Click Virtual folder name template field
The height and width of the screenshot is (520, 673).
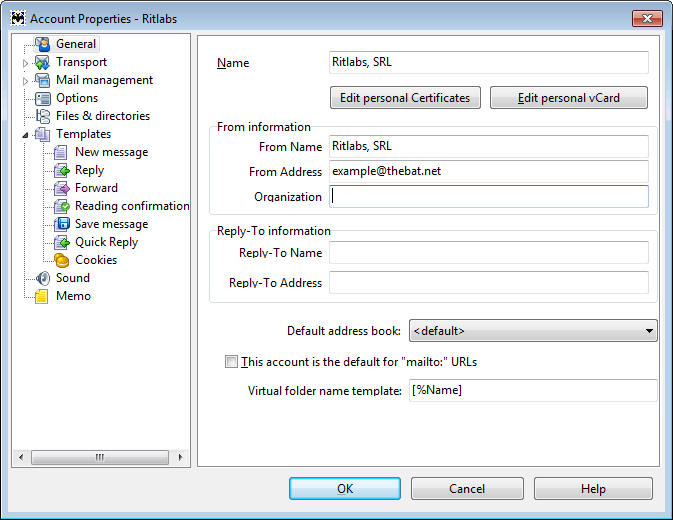pos(533,390)
